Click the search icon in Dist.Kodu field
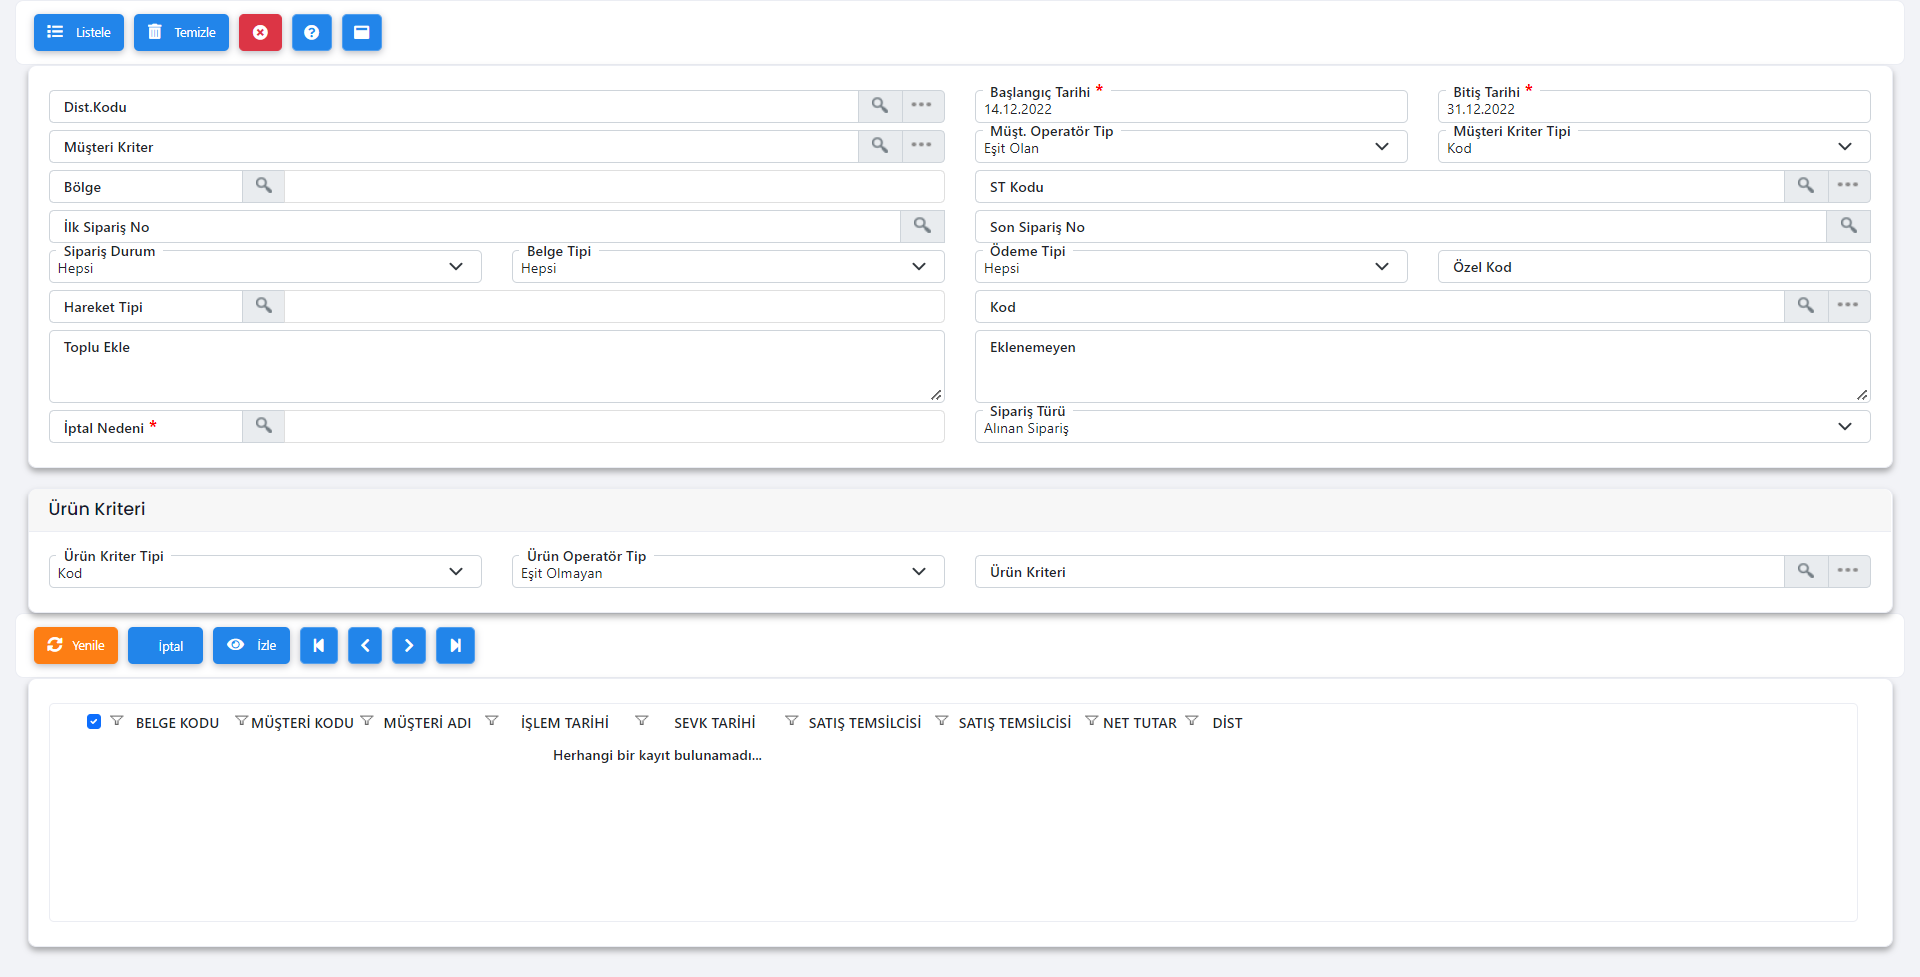 click(880, 106)
